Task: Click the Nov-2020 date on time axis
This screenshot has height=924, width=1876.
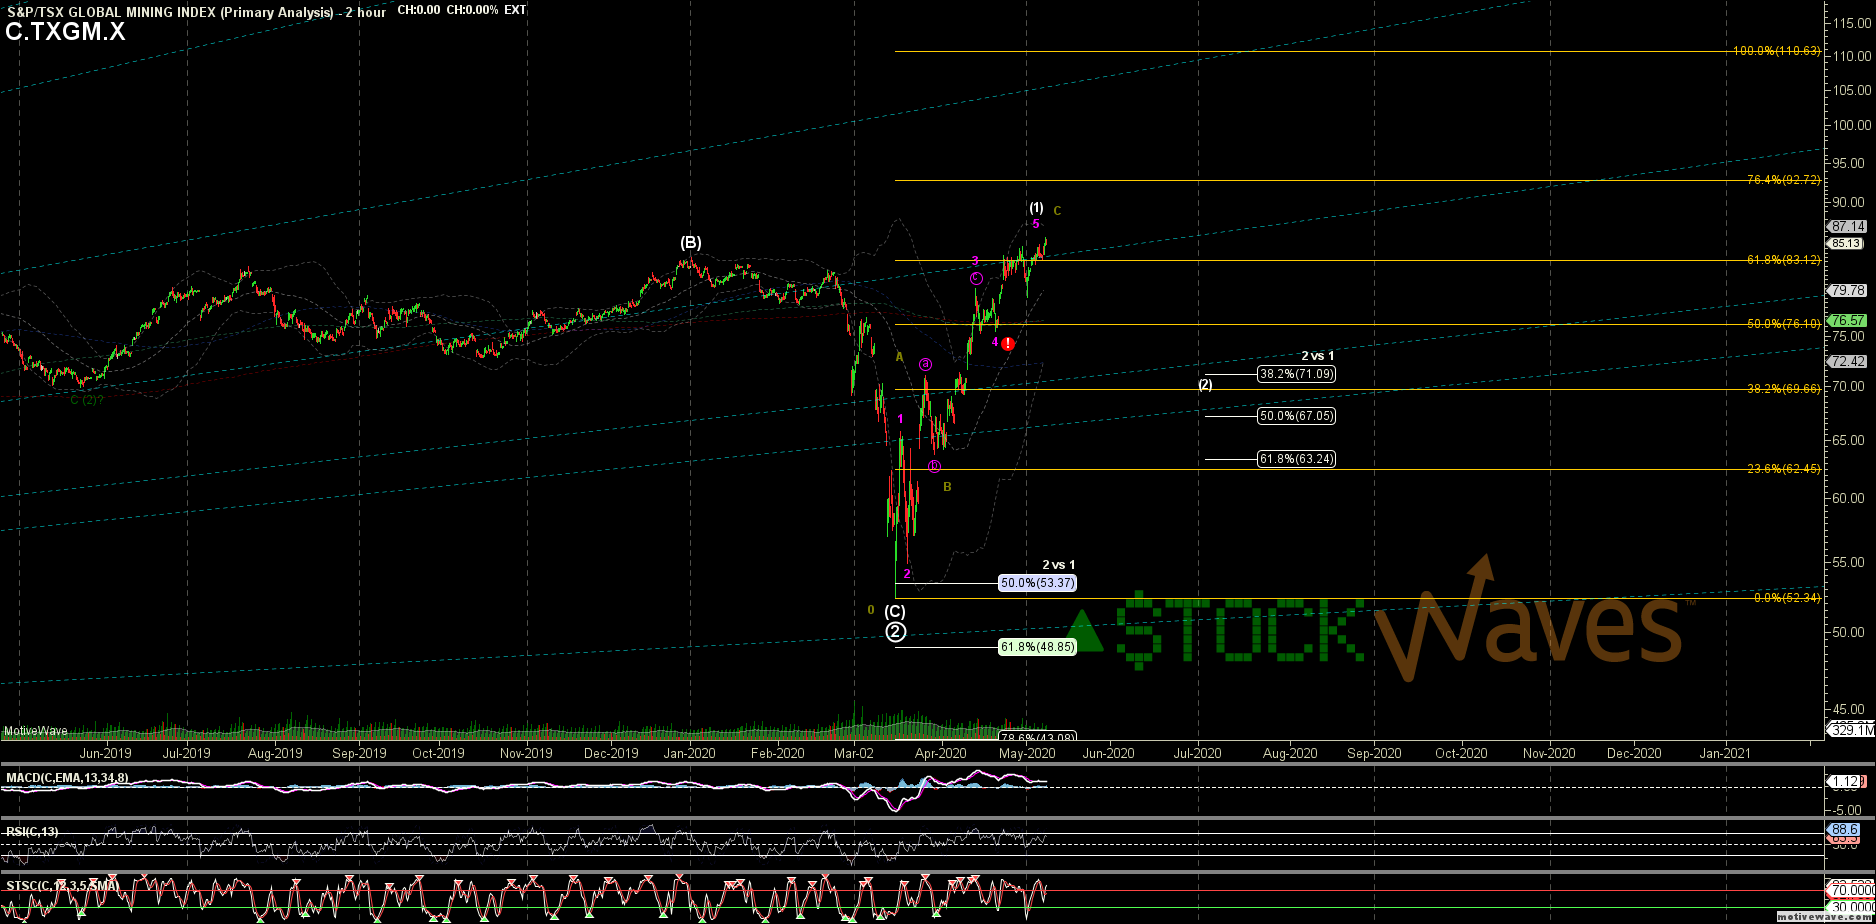Action: coord(1549,753)
